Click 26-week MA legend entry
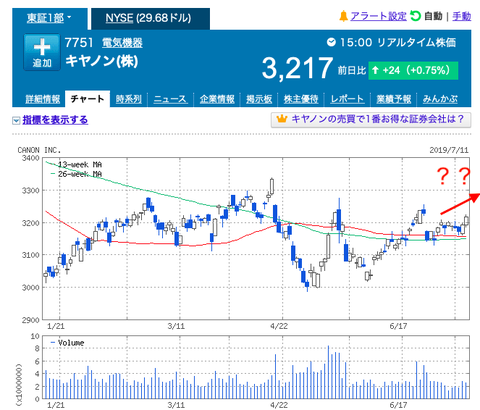Screen dimensions: 480x410 point(75,174)
